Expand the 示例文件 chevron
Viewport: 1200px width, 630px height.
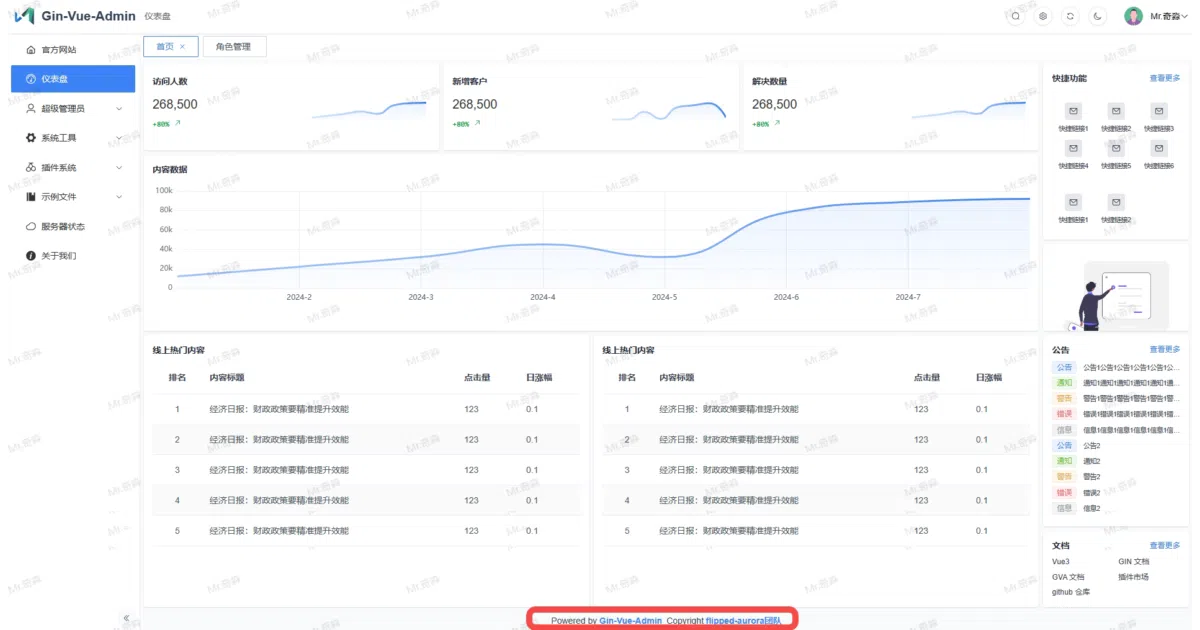[119, 197]
